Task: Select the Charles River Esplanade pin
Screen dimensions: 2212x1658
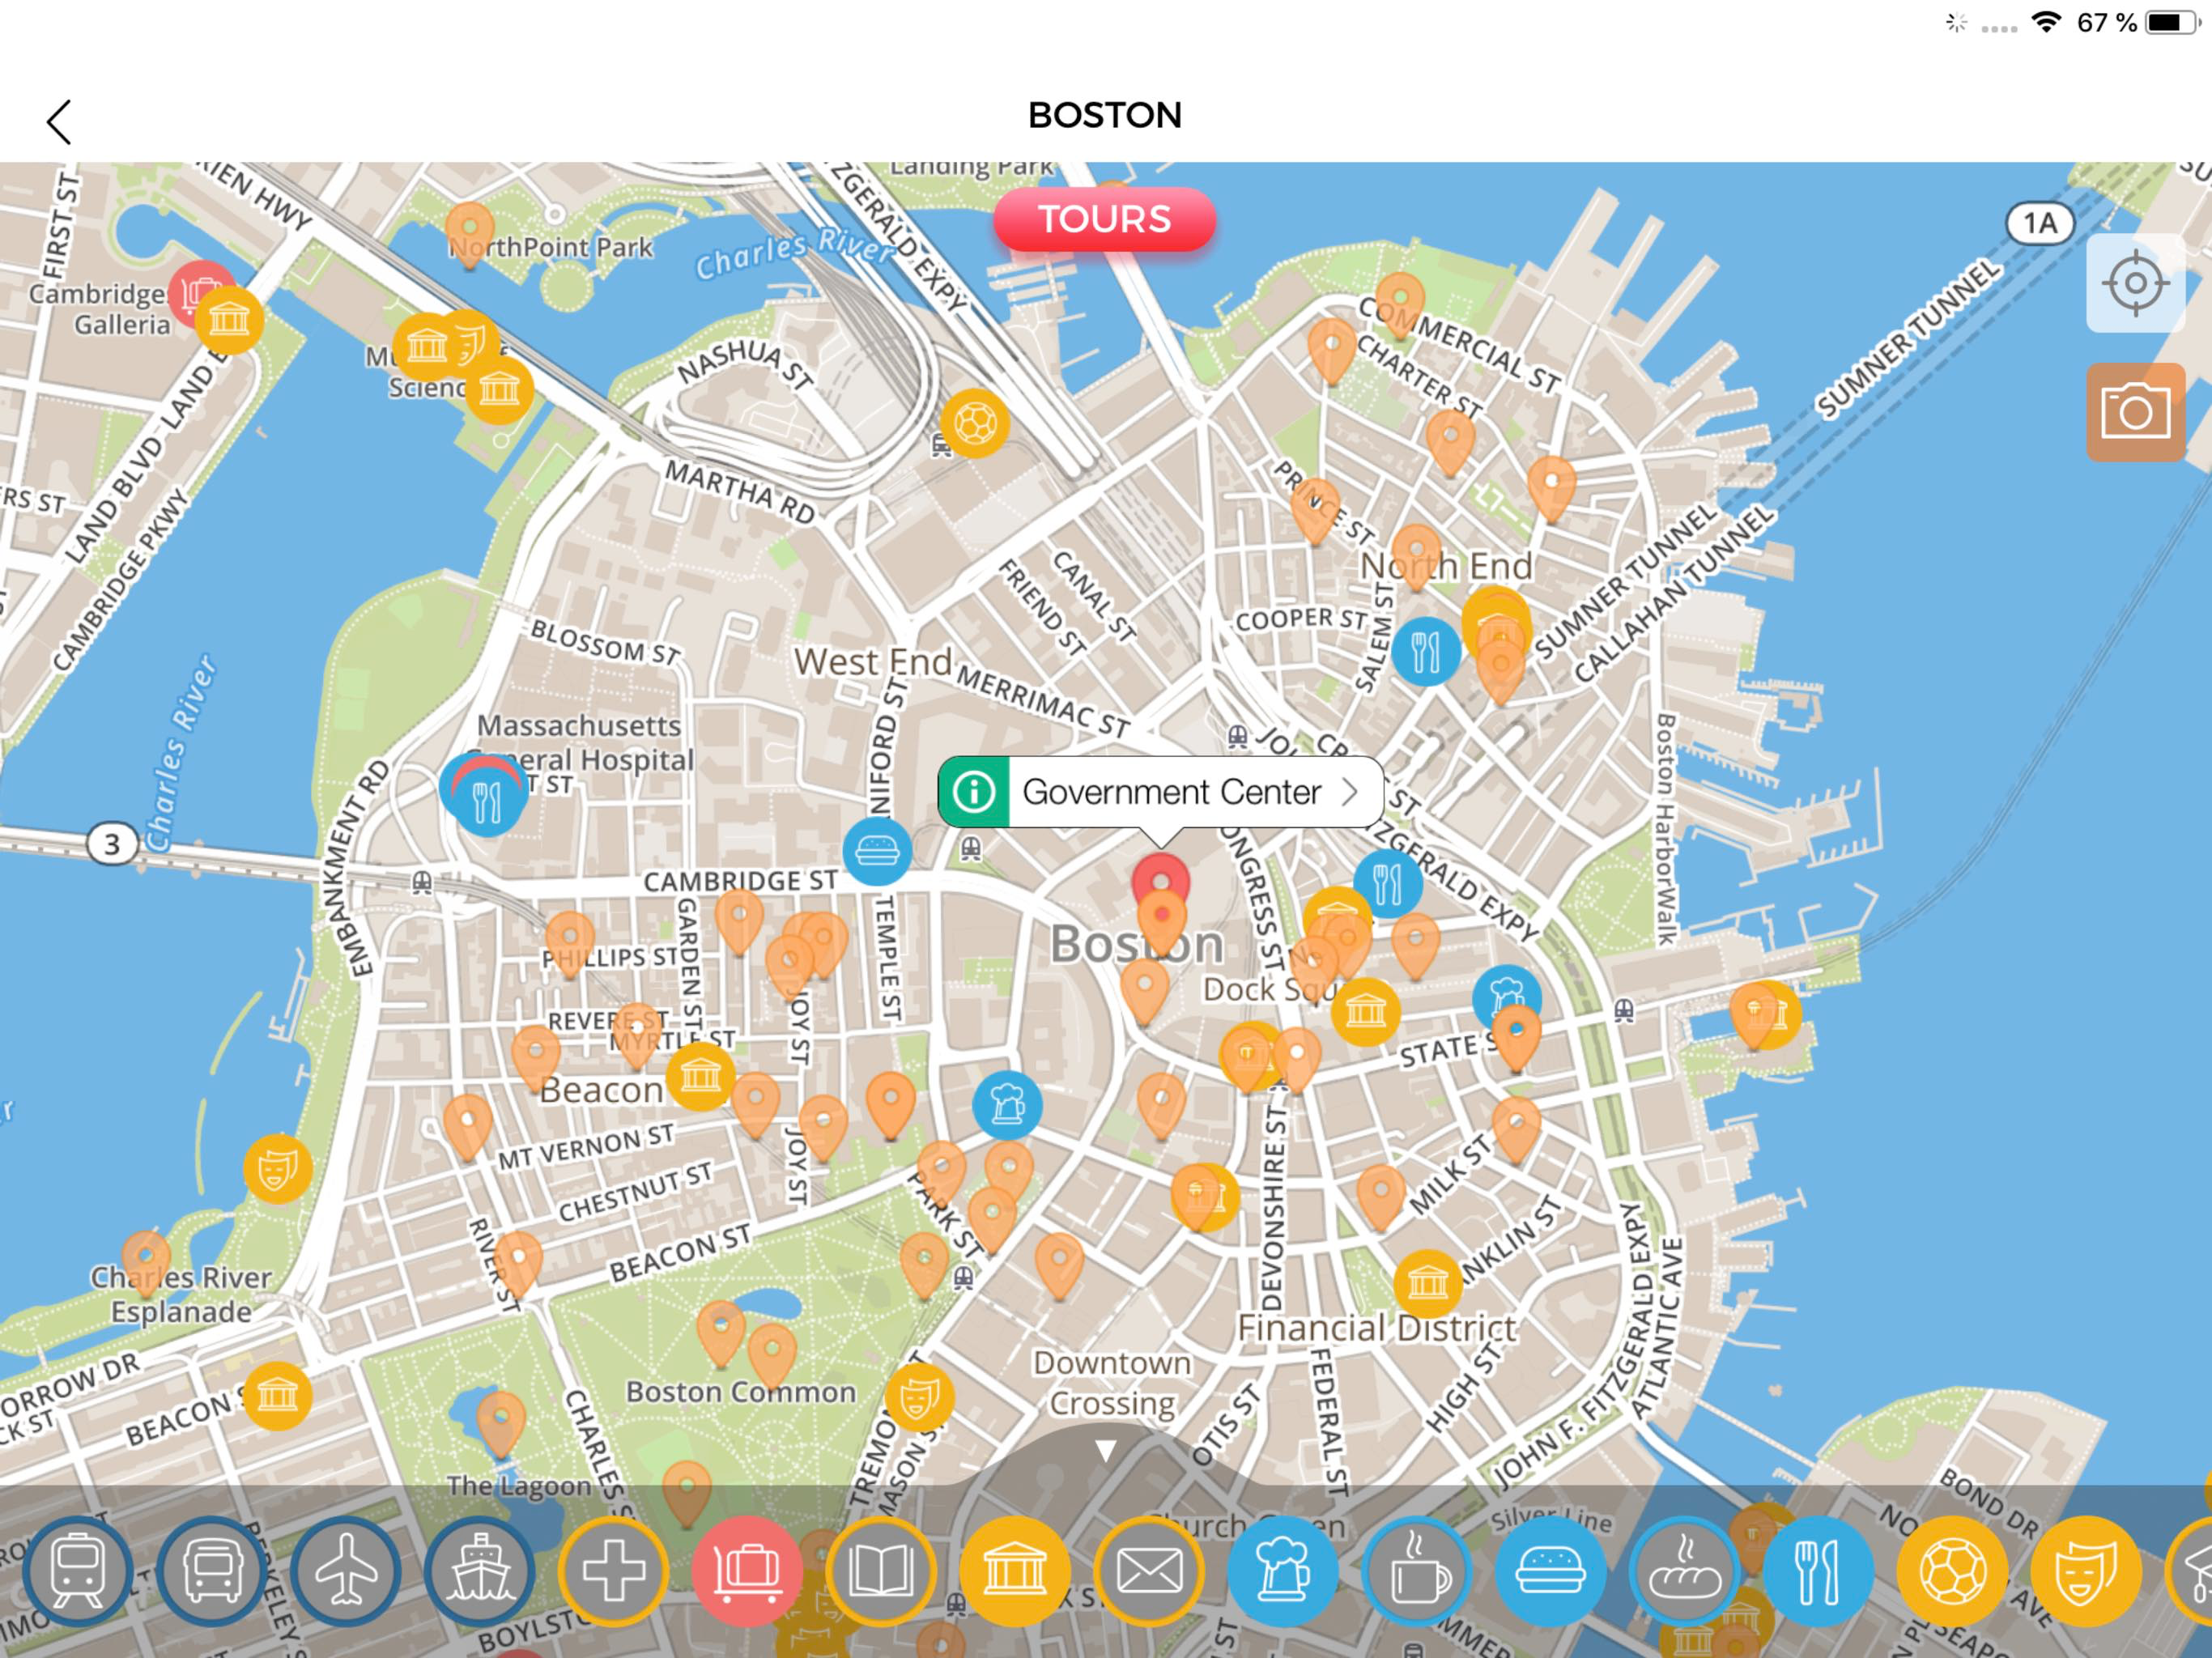Action: pos(146,1262)
